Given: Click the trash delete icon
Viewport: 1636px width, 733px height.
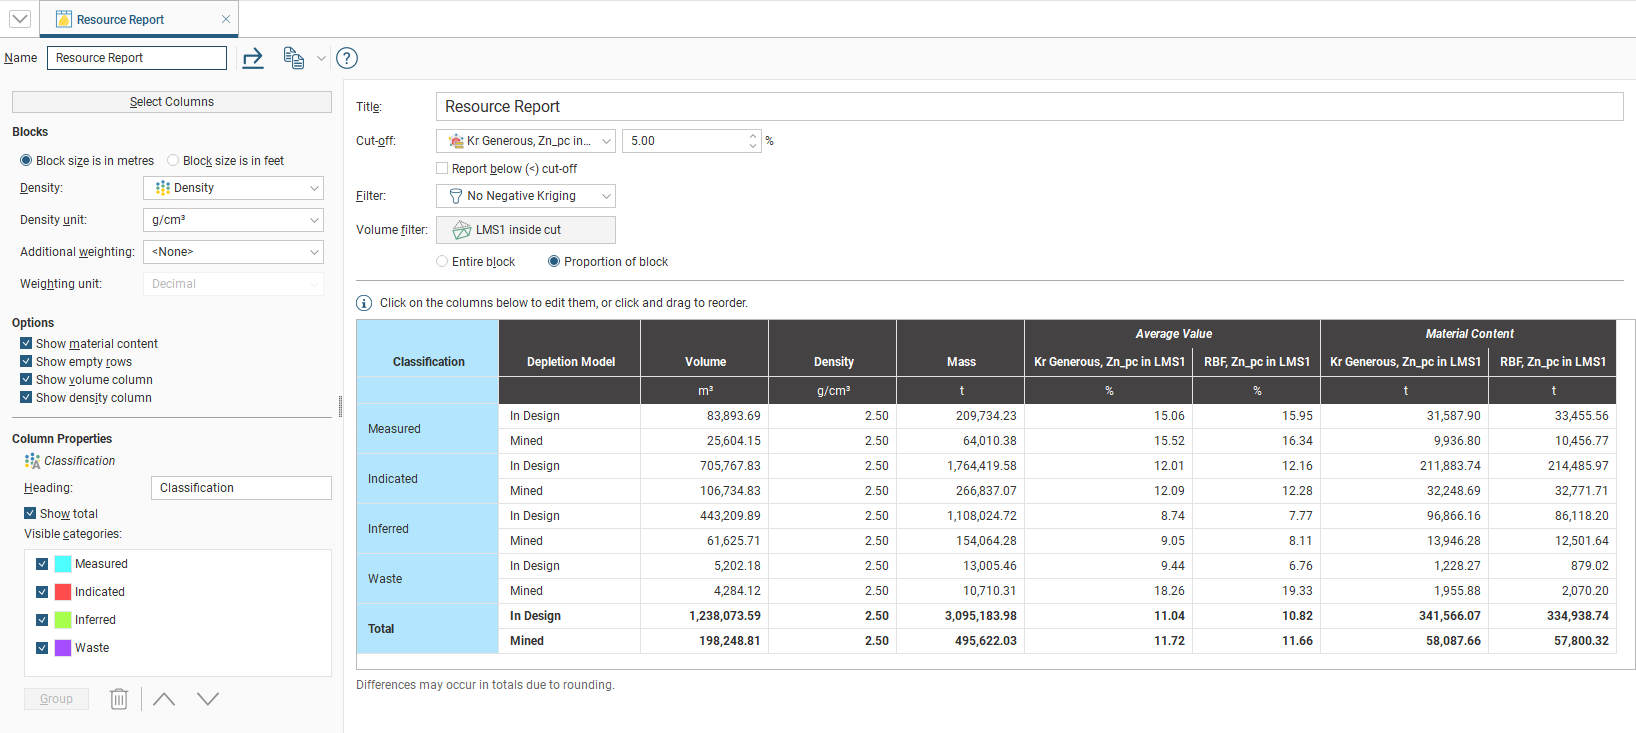Looking at the screenshot, I should tap(119, 699).
